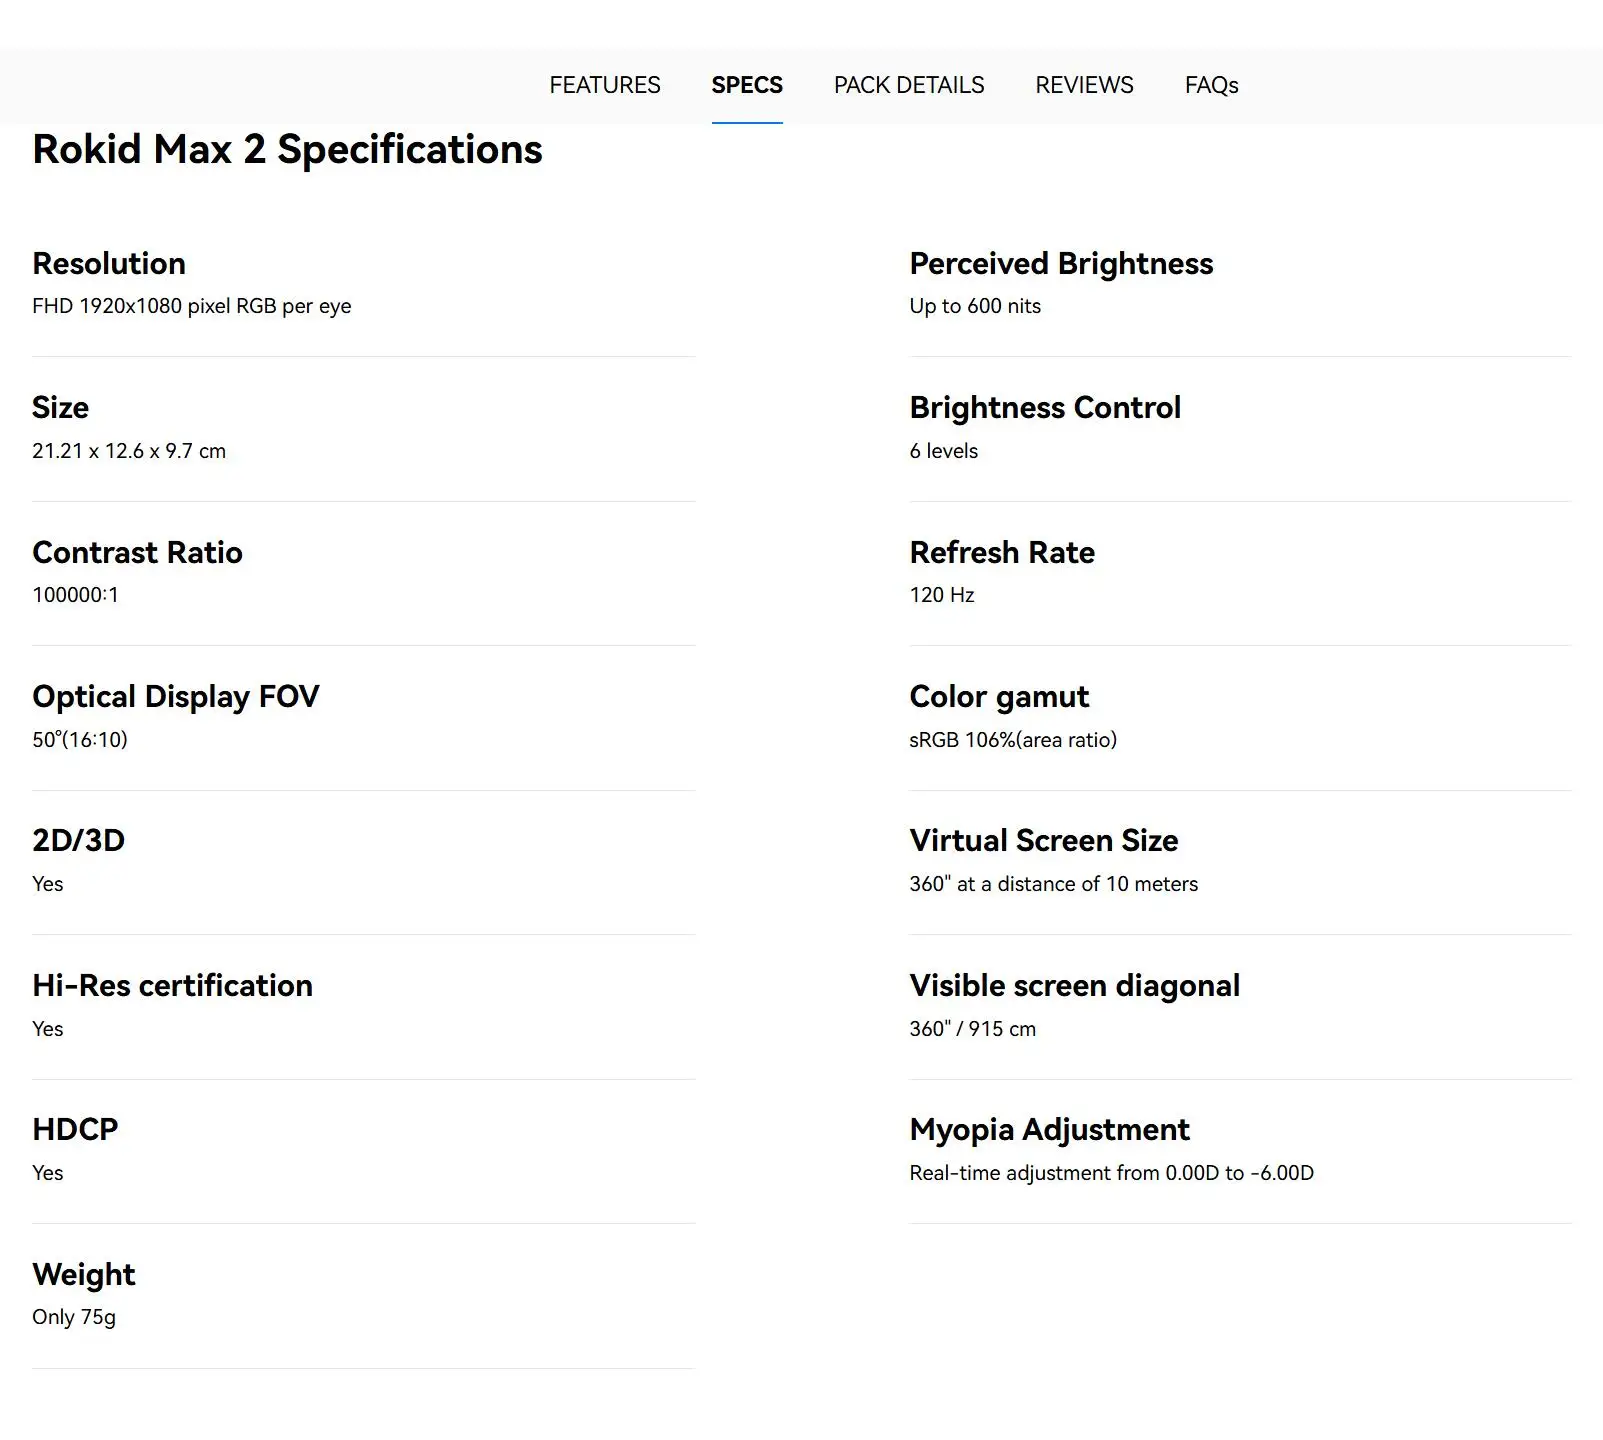Click the Refresh Rate heading
This screenshot has height=1440, width=1603.
click(1002, 553)
